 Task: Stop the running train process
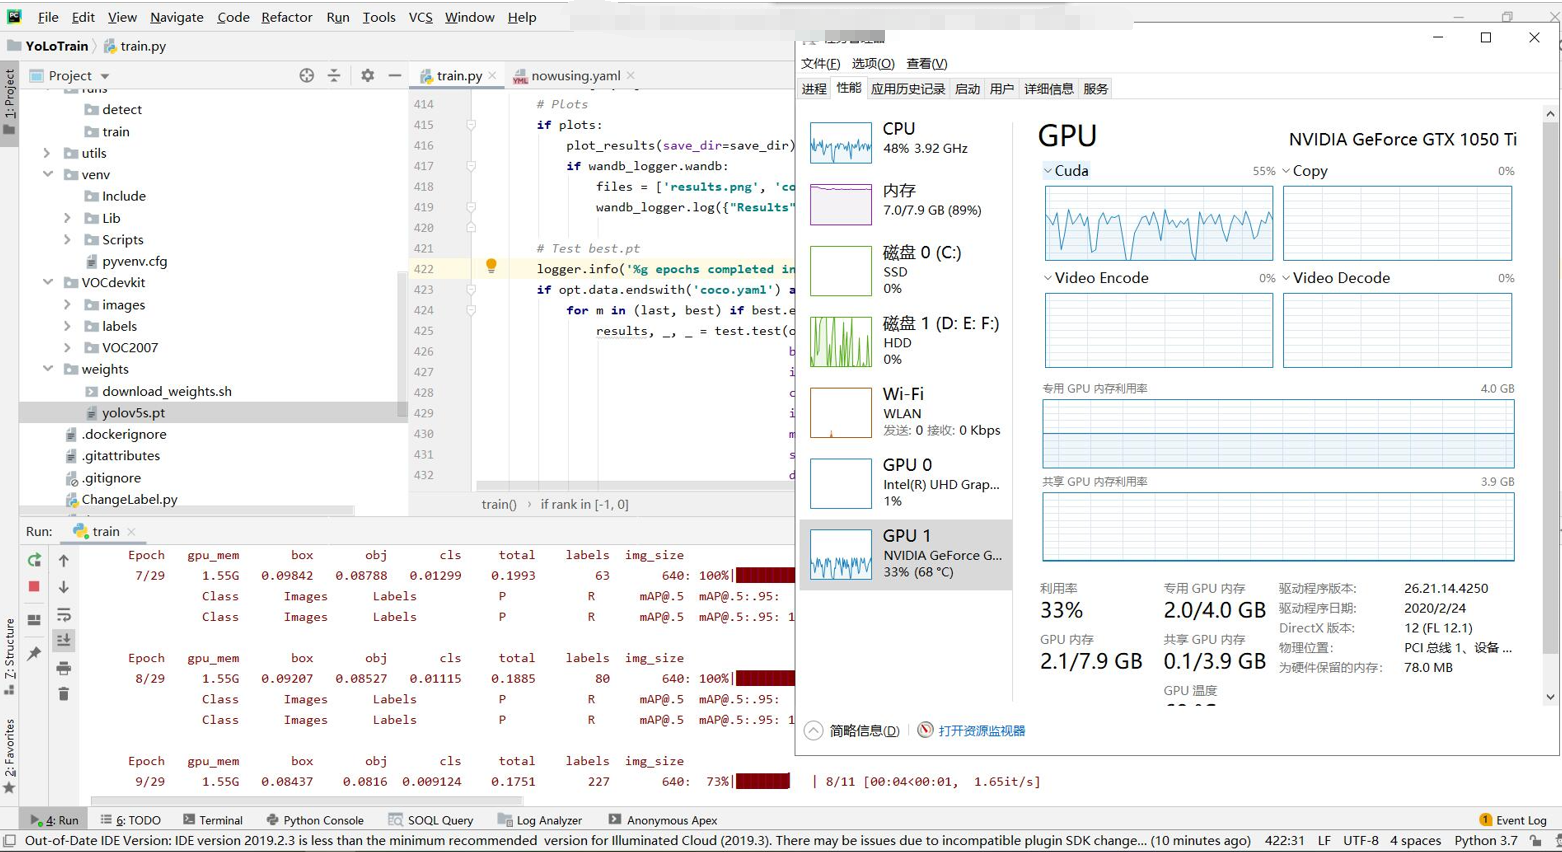click(x=34, y=587)
